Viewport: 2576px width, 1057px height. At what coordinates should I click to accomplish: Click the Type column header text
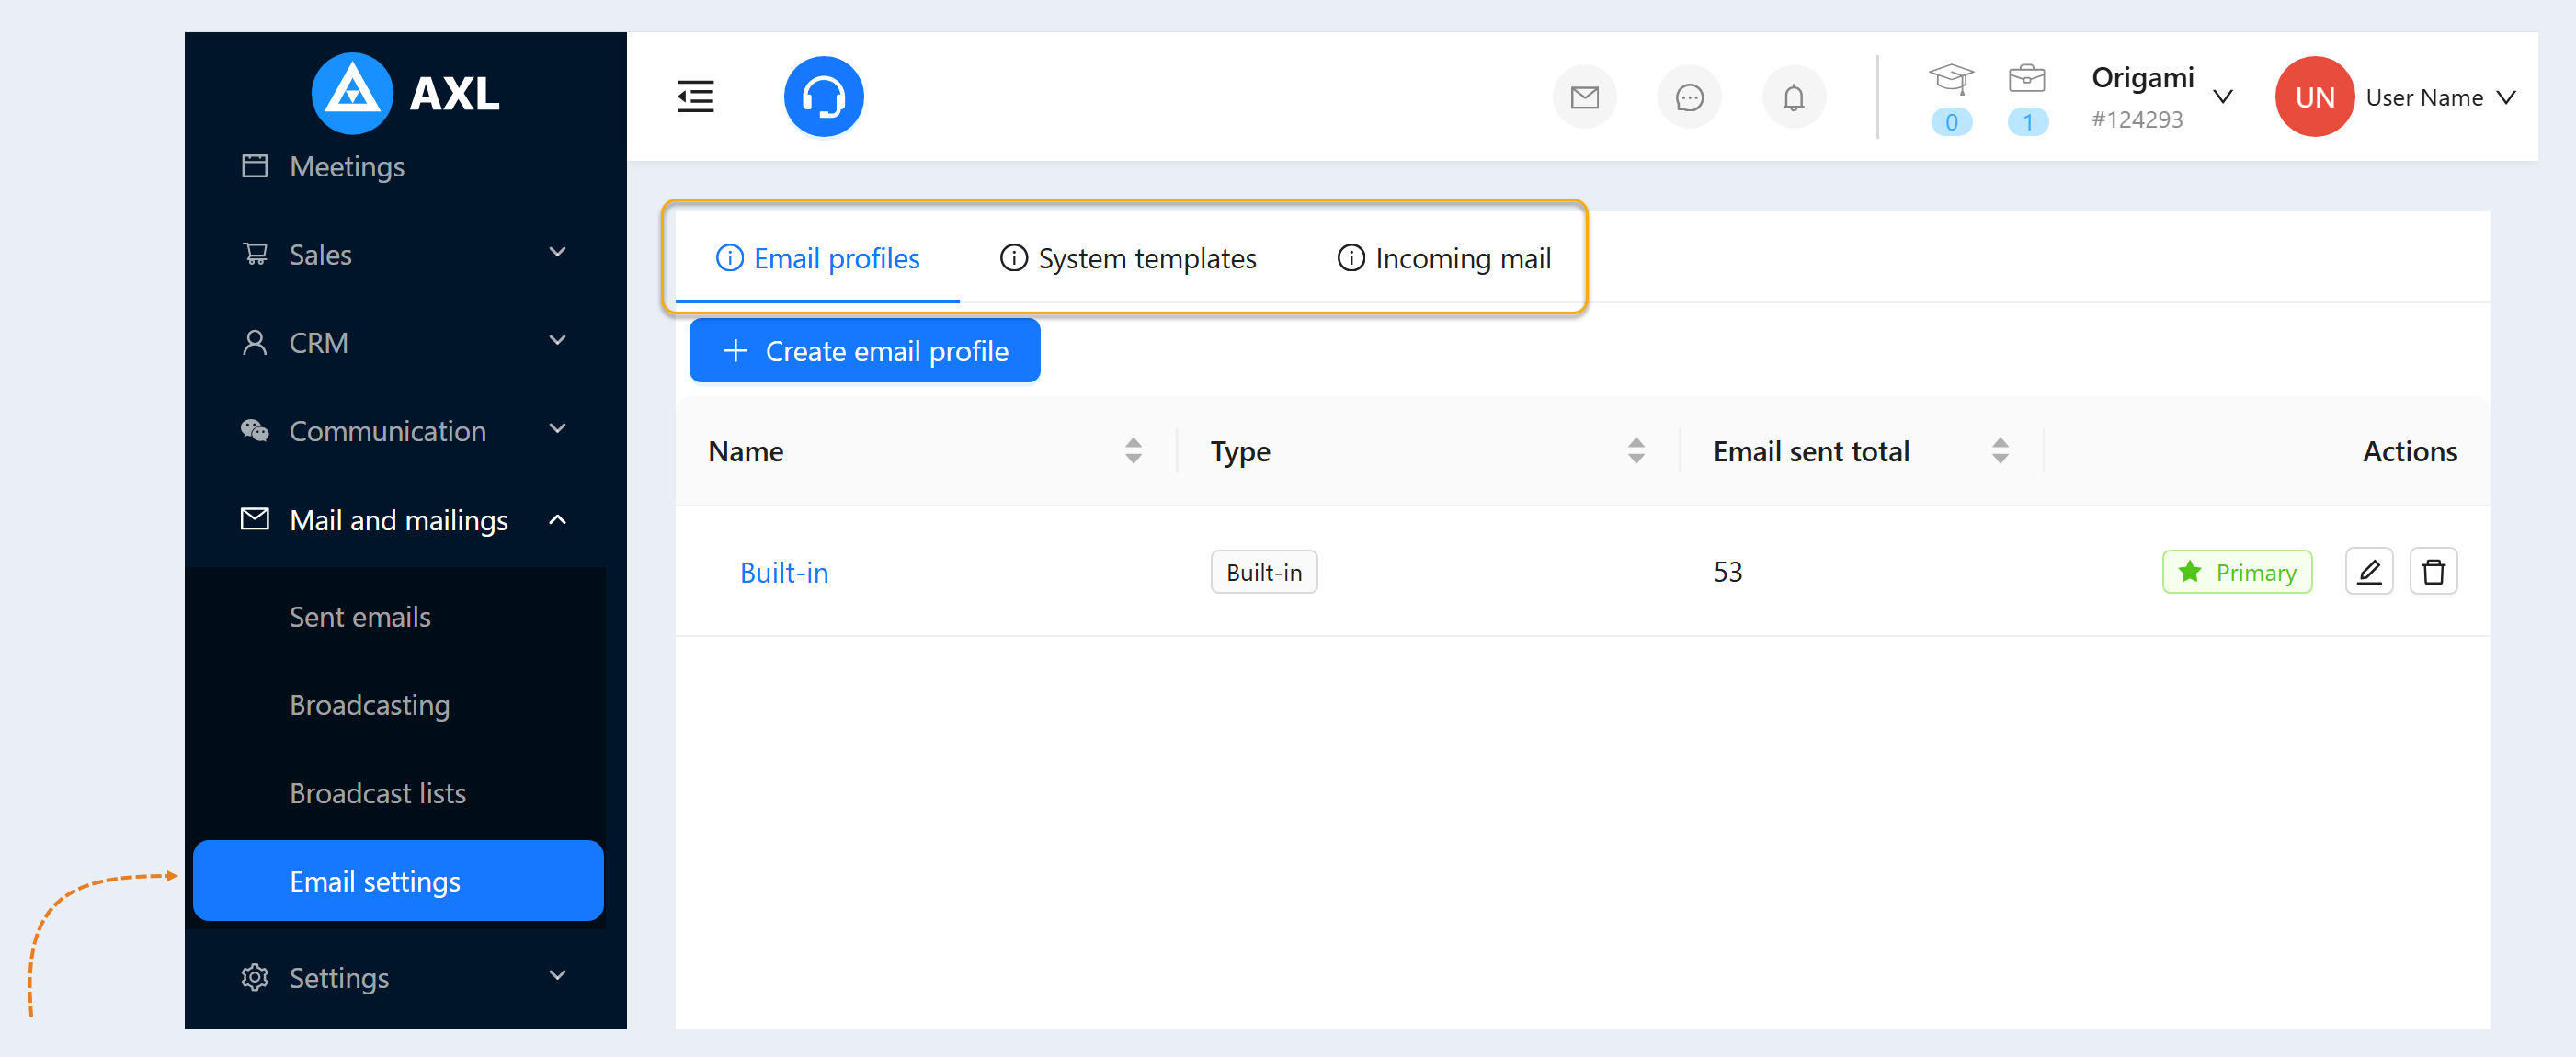[x=1240, y=452]
